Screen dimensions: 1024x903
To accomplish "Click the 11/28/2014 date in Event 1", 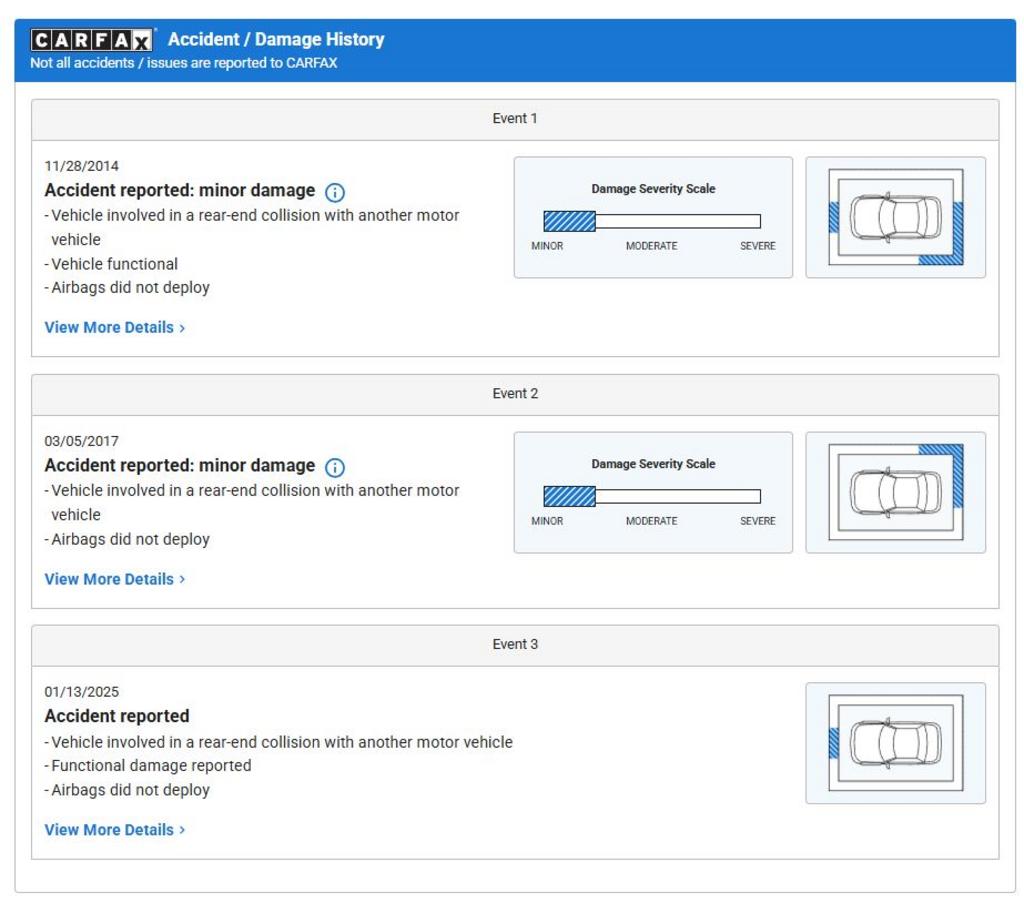I will (81, 166).
